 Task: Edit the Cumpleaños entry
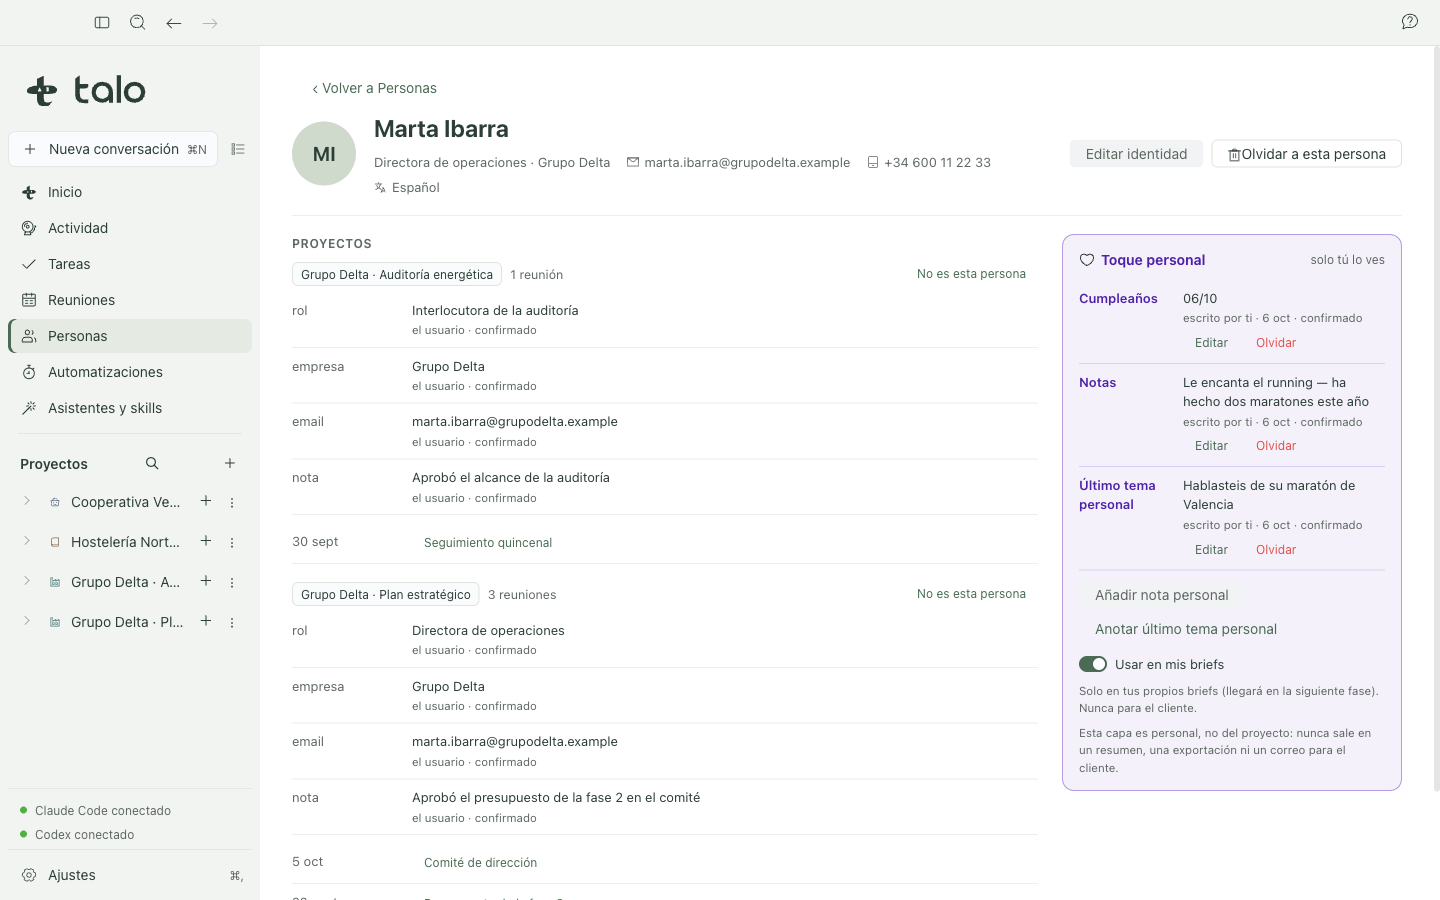(x=1211, y=342)
